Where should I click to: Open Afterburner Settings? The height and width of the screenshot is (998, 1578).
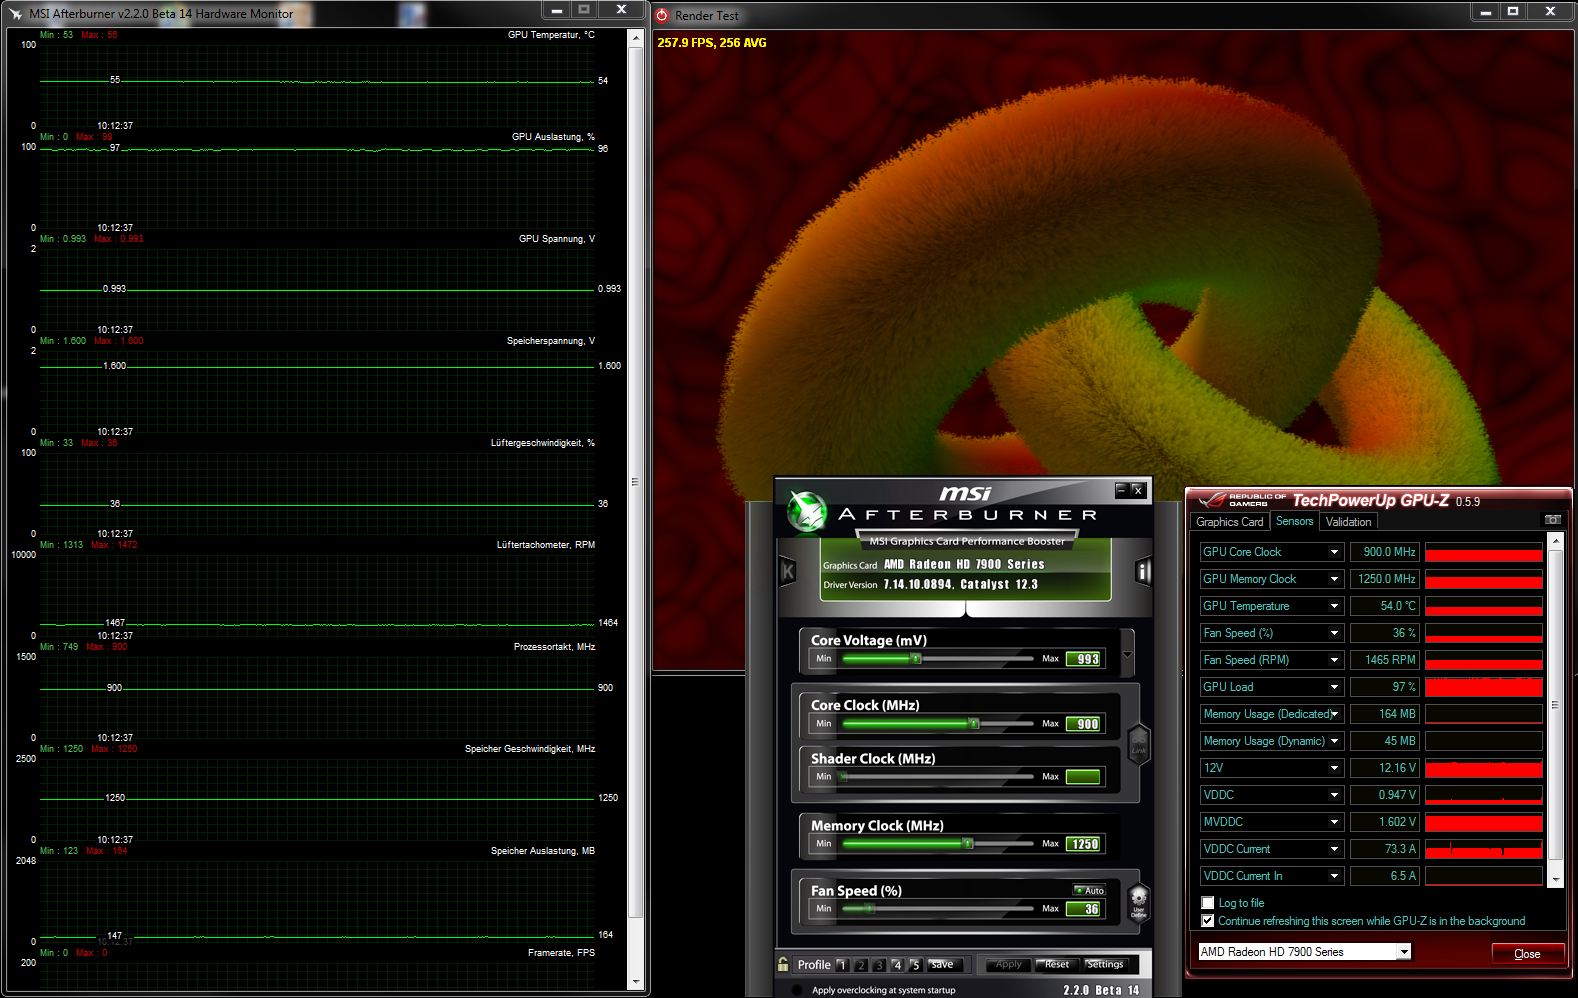1104,965
